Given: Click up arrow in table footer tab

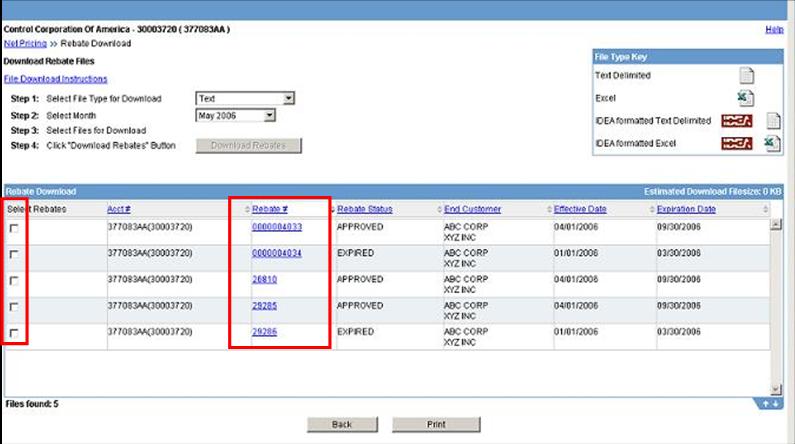Looking at the screenshot, I should coord(766,404).
